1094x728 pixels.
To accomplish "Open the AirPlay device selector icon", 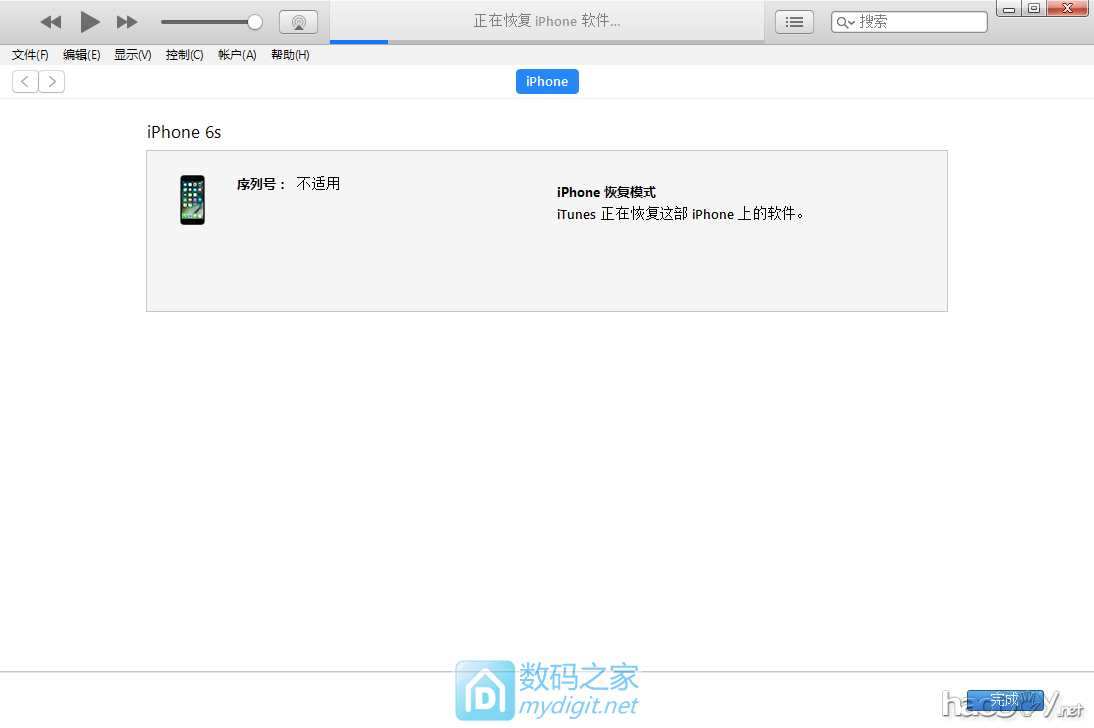I will point(298,21).
